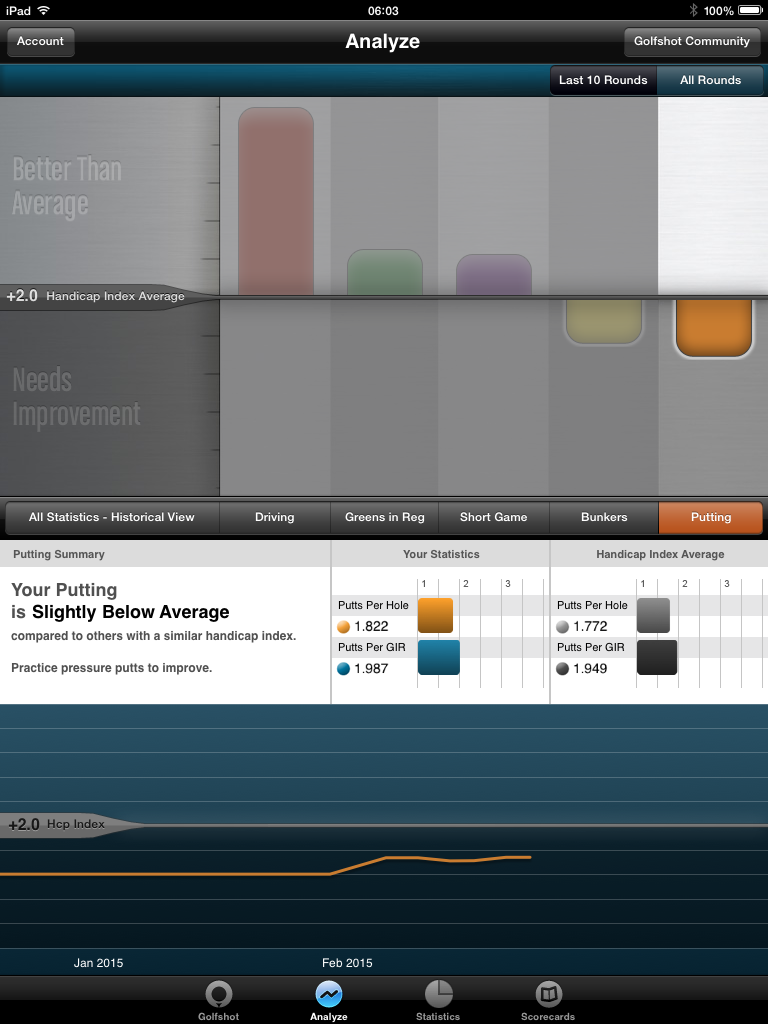Image resolution: width=768 pixels, height=1024 pixels.
Task: Open the Golfshot Community button
Action: (692, 42)
